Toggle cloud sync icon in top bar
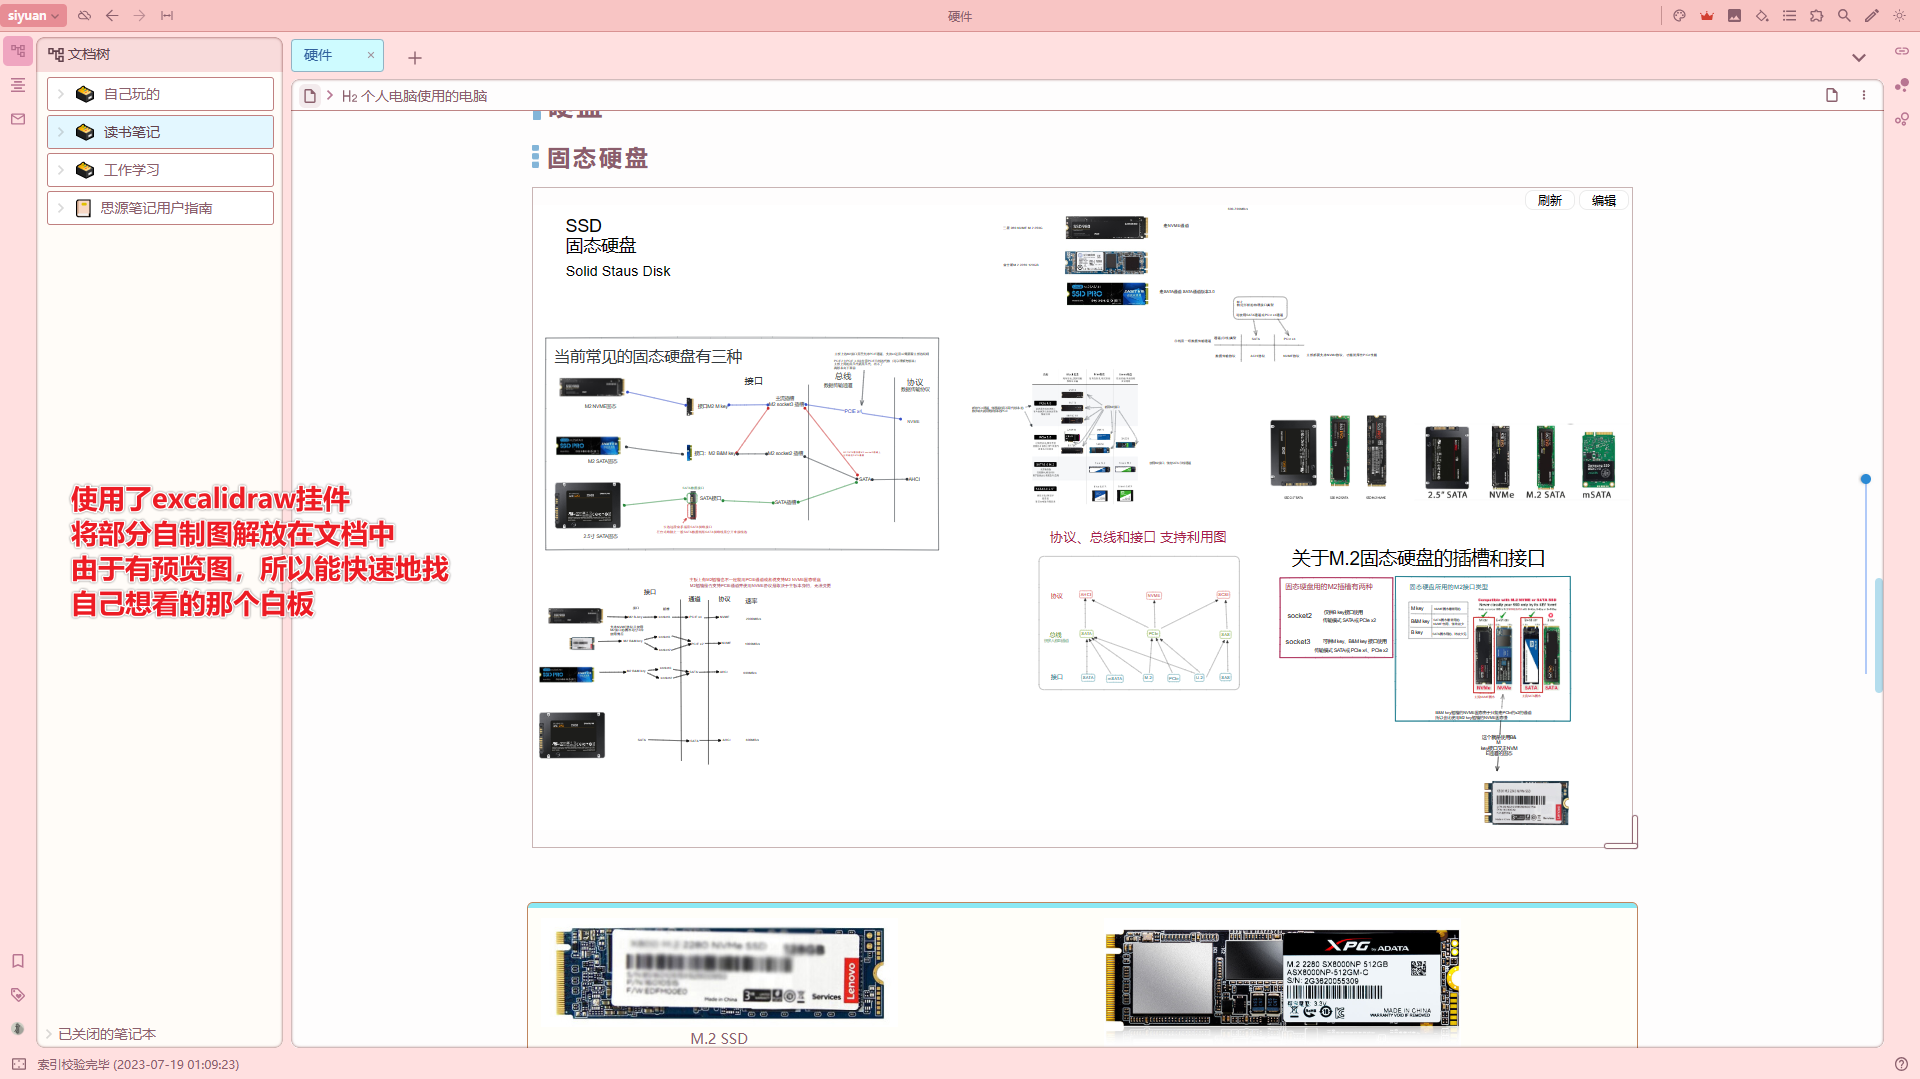The width and height of the screenshot is (1920, 1079). [x=85, y=16]
